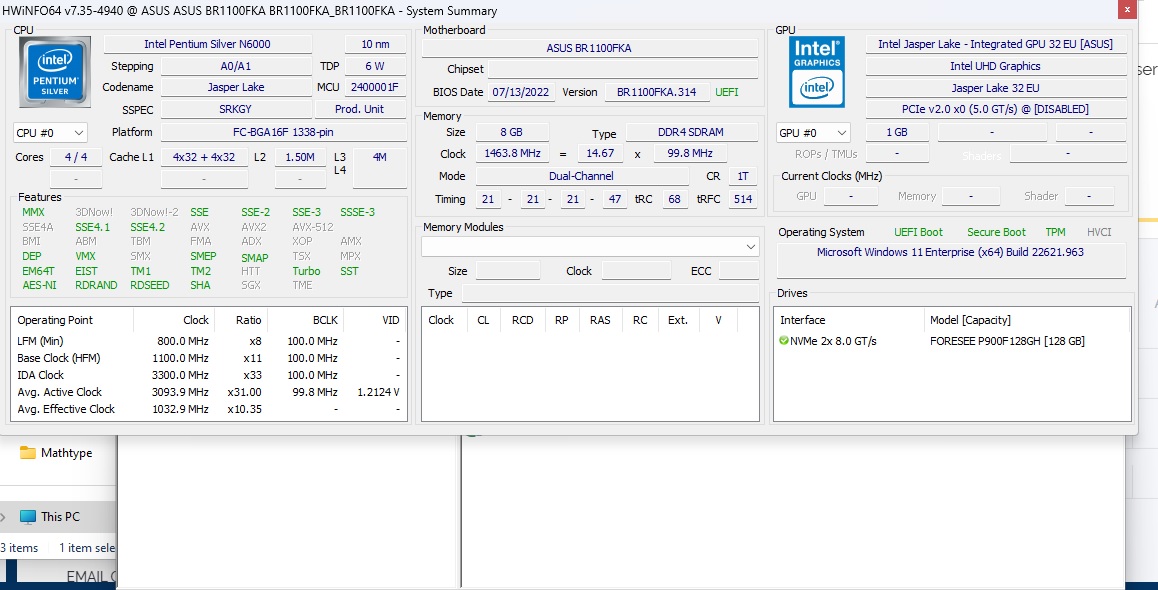Click the SSPEC SRKGY value
The height and width of the screenshot is (590, 1158).
click(236, 109)
